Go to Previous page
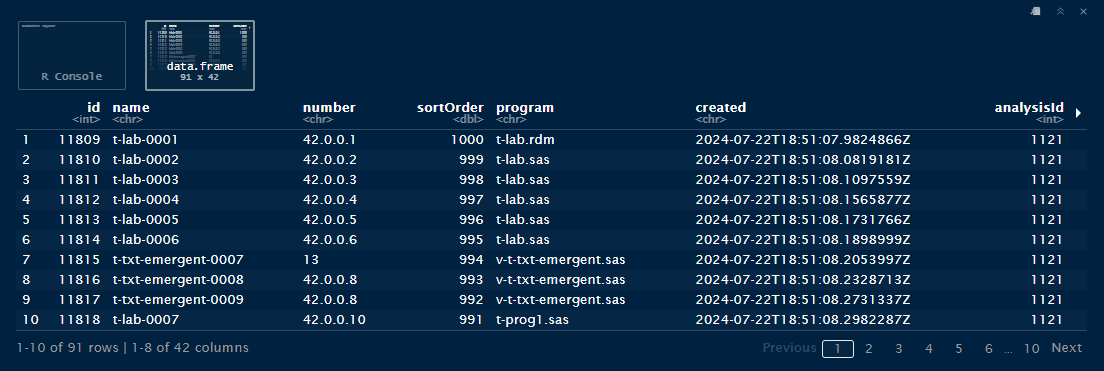This screenshot has height=371, width=1104. pos(789,348)
